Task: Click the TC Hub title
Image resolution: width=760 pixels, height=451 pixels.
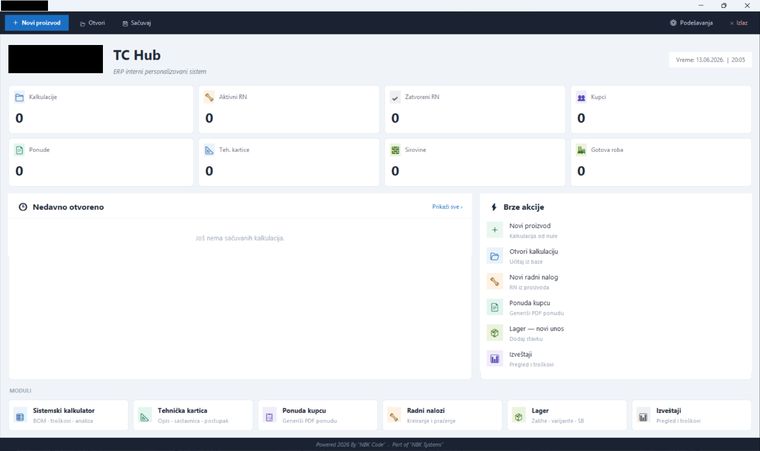Action: tap(137, 55)
